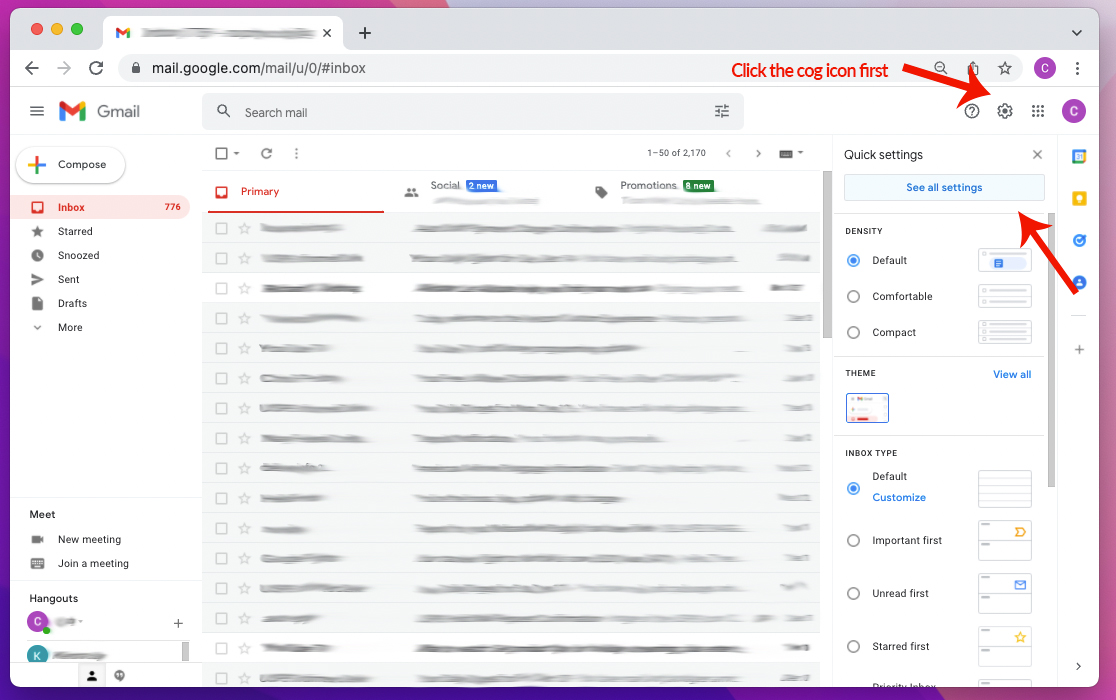This screenshot has width=1116, height=700.
Task: Open Google Keep side panel icon
Action: (x=1079, y=198)
